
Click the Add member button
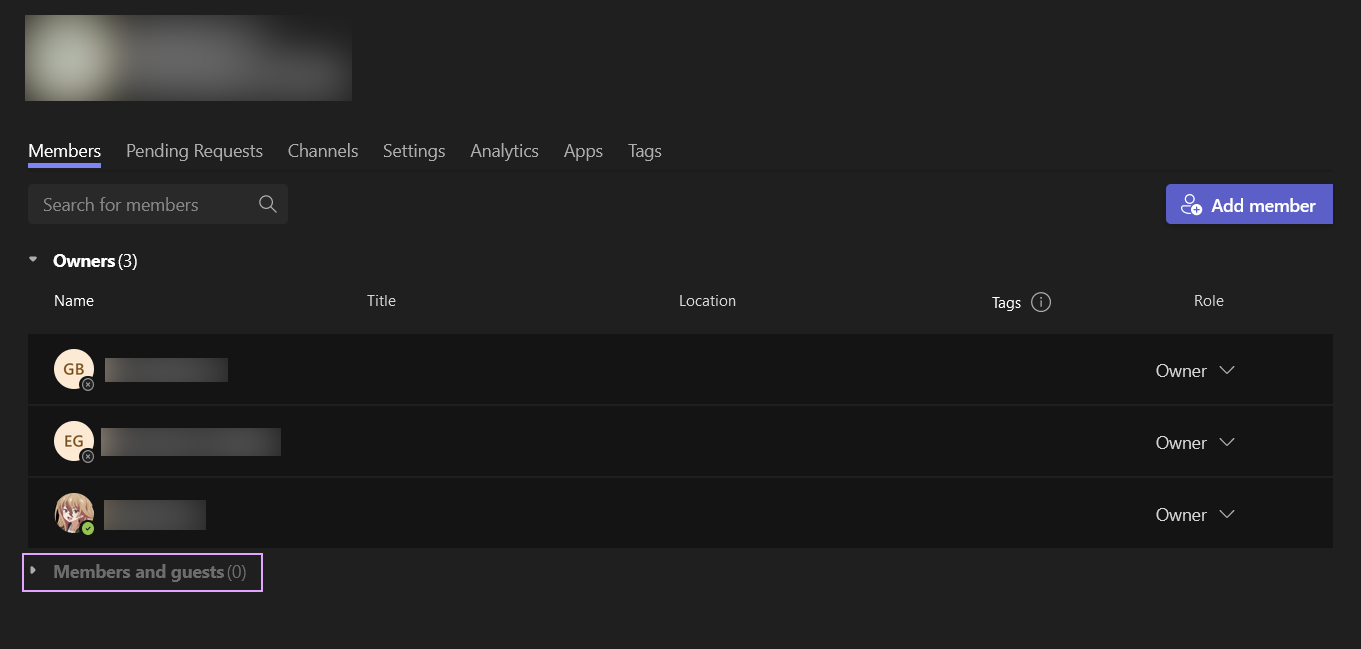[1249, 204]
